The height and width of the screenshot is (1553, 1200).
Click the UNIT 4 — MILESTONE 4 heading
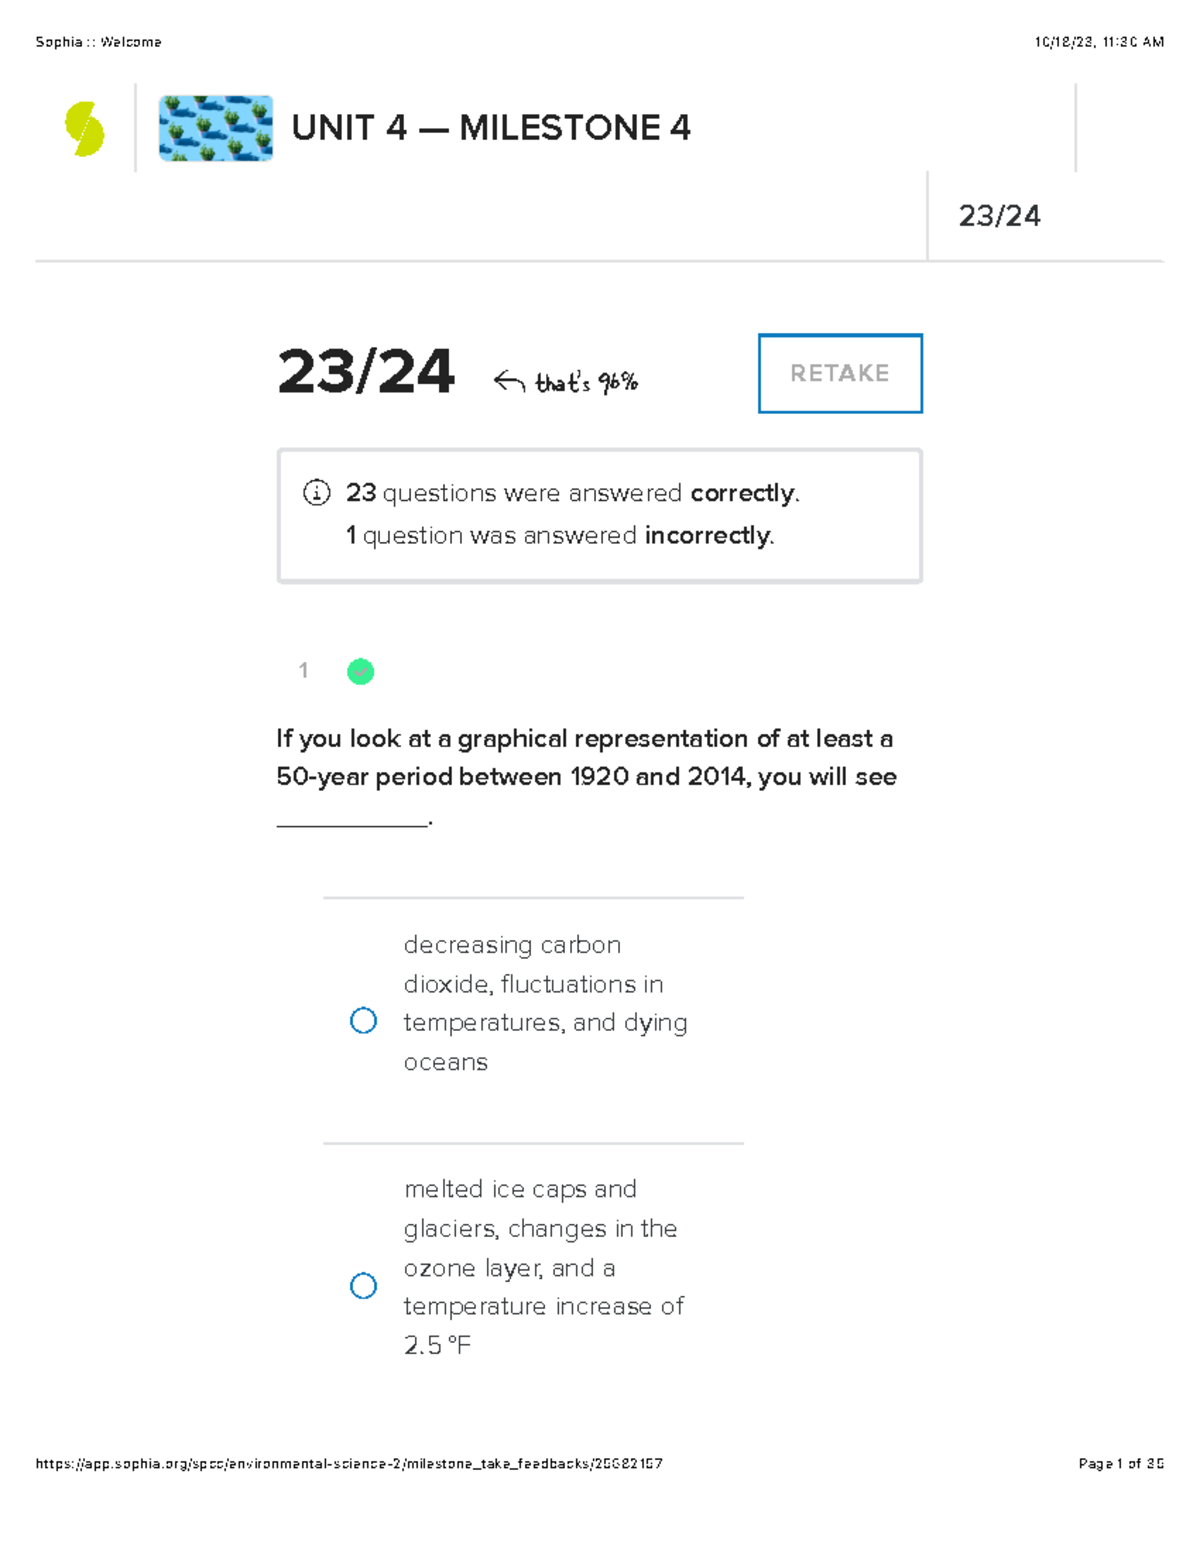(x=491, y=128)
